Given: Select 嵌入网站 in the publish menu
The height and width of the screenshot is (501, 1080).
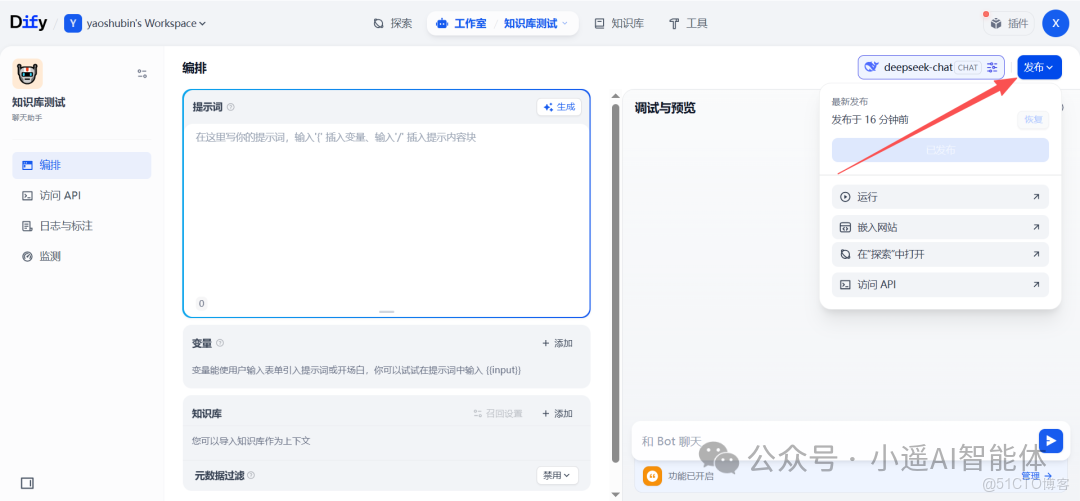Looking at the screenshot, I should [940, 227].
